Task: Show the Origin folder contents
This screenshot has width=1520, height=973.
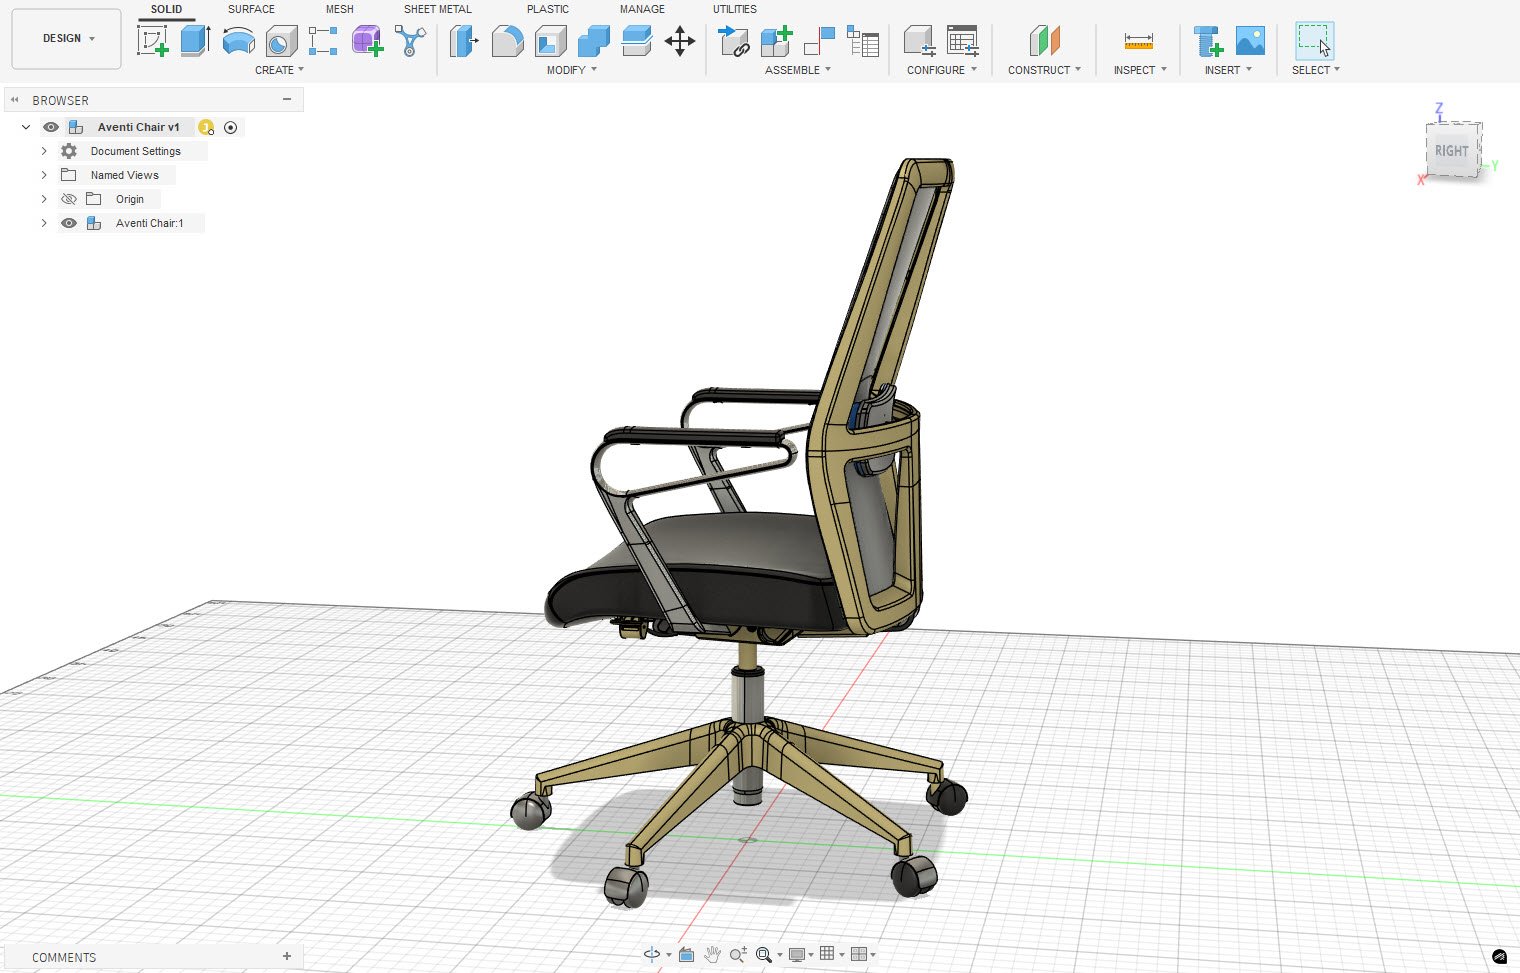Action: tap(43, 198)
